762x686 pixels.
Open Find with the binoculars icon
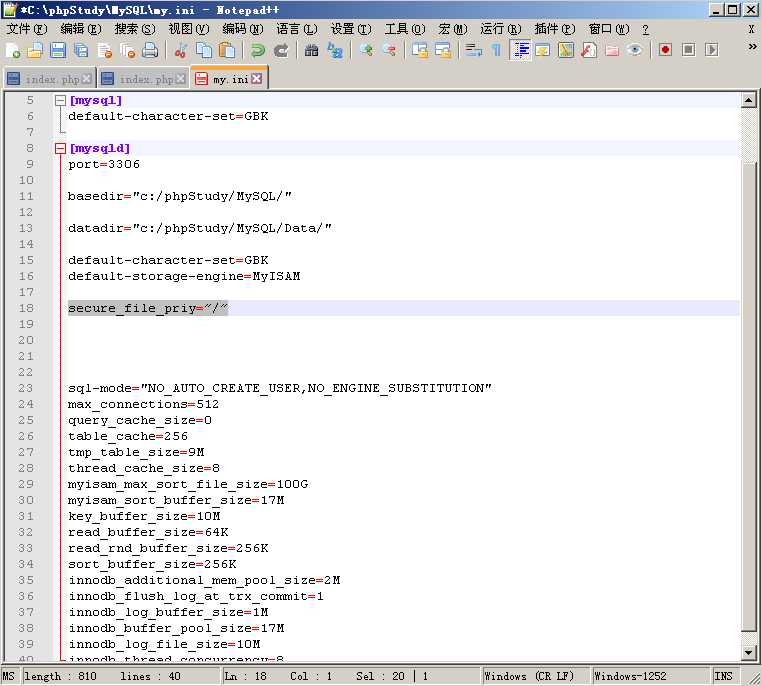coord(312,51)
